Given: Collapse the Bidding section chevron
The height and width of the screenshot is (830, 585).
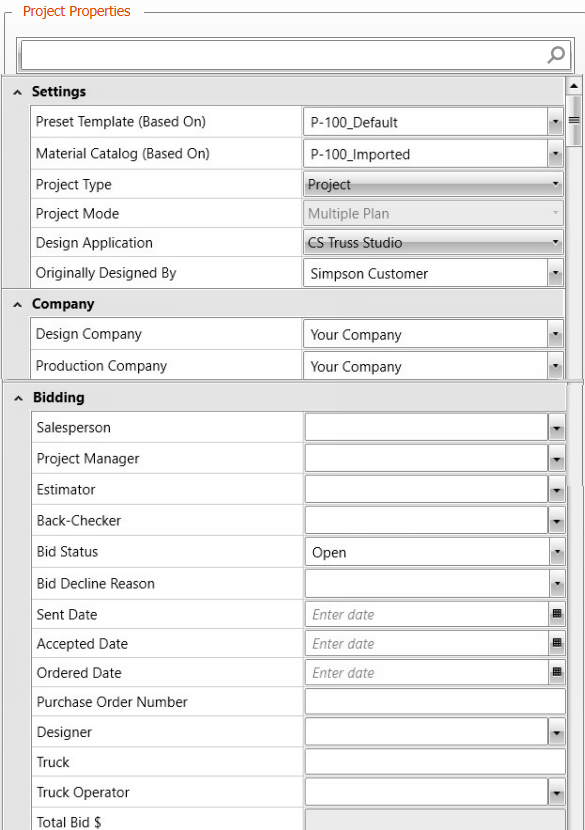Looking at the screenshot, I should coord(19,398).
